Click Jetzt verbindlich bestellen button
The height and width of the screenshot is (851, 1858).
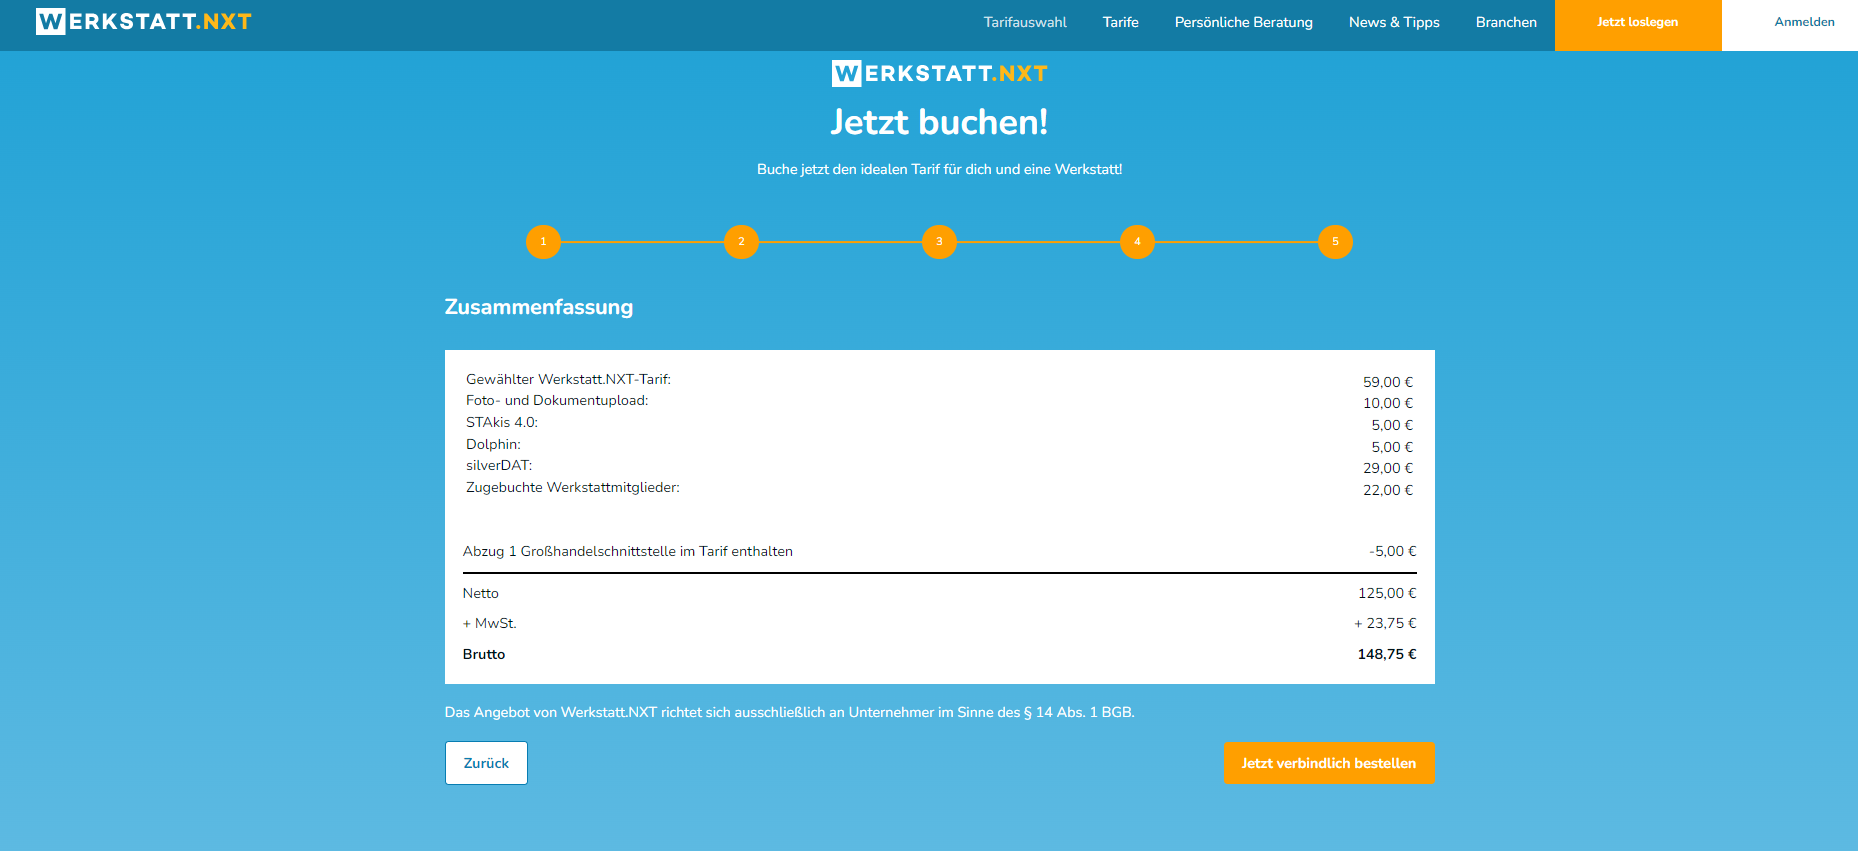(1329, 763)
